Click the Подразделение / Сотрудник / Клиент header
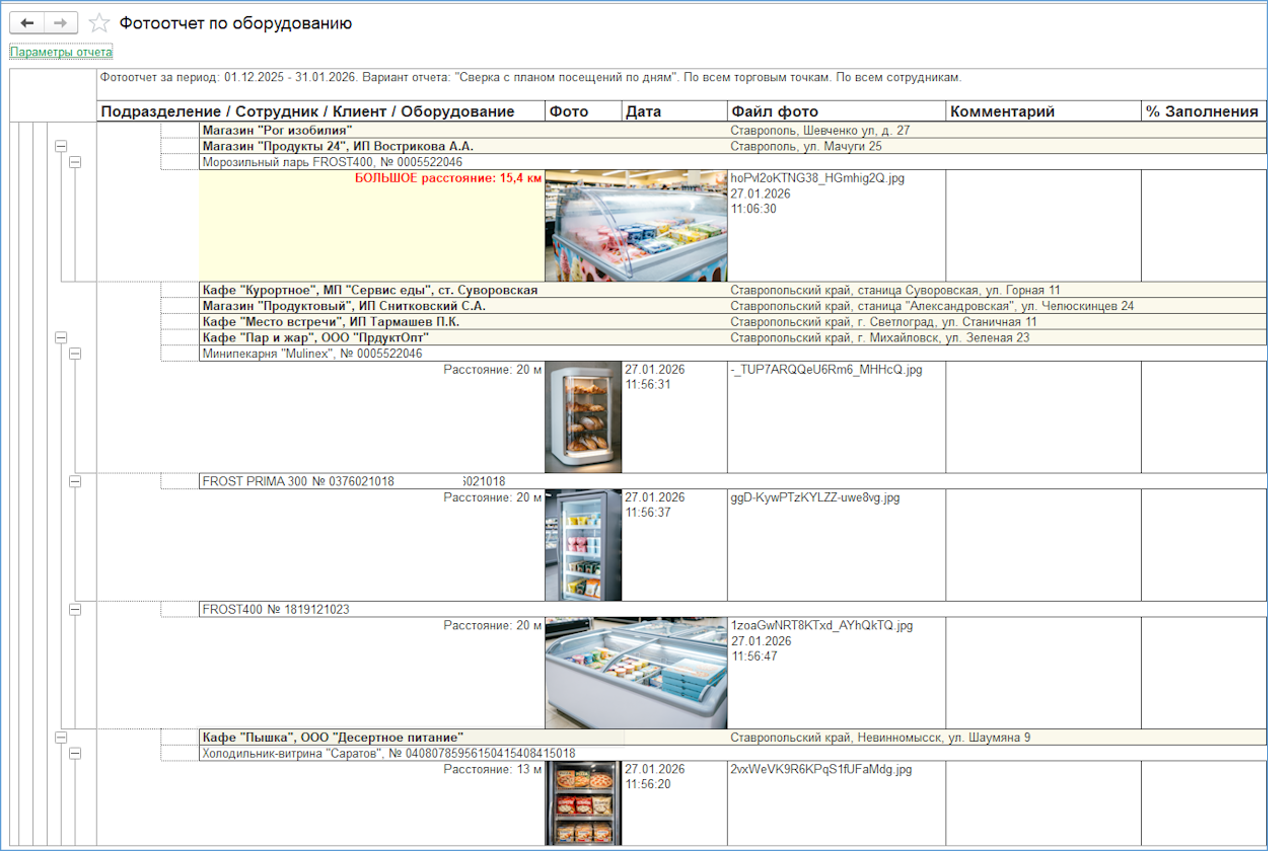The width and height of the screenshot is (1268, 851). (x=322, y=111)
